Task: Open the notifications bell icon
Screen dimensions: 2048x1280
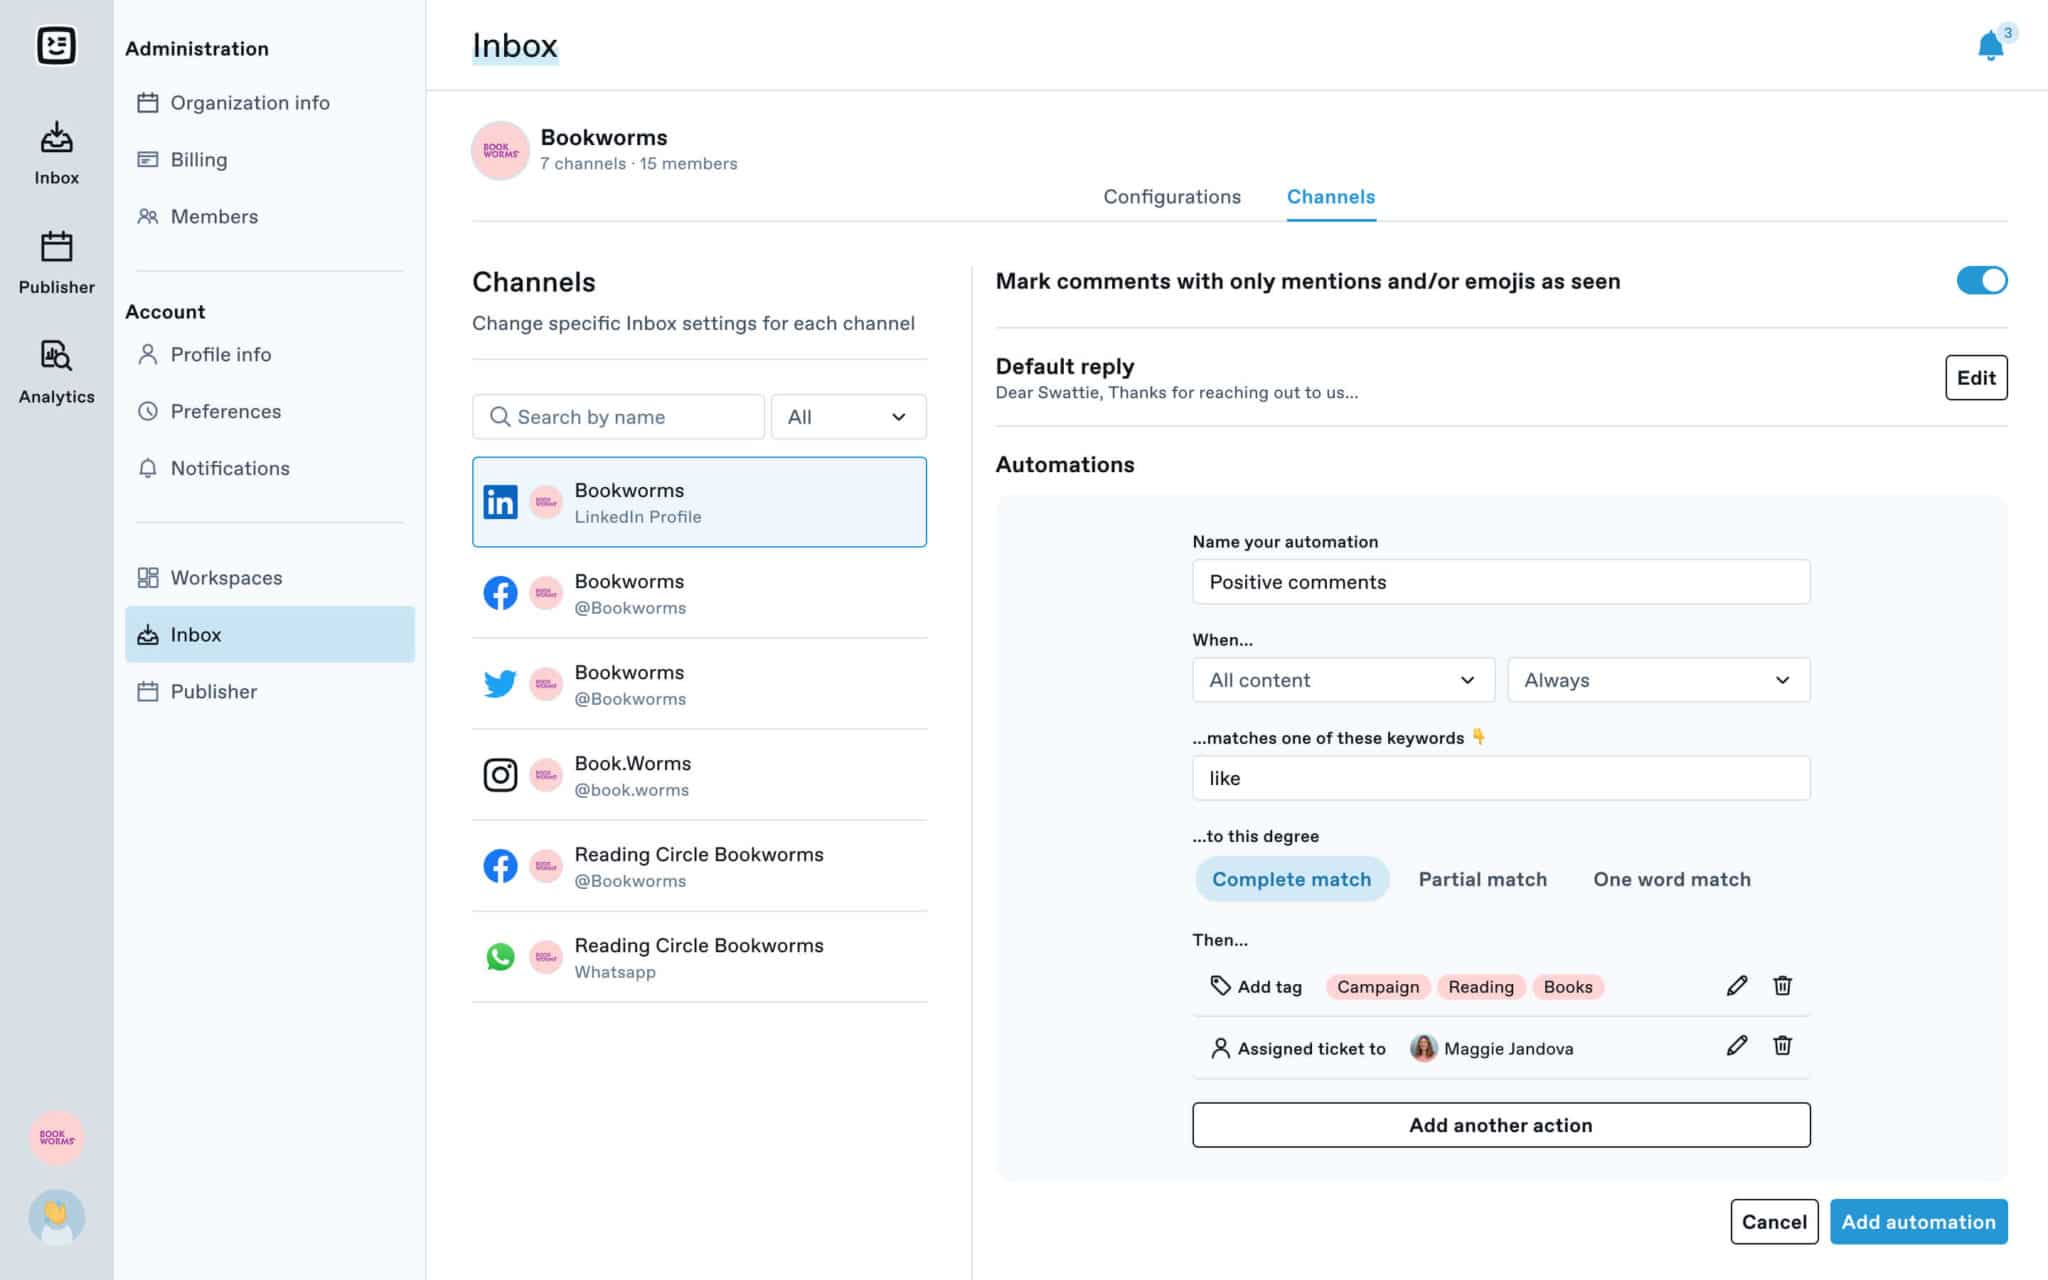Action: tap(1990, 45)
